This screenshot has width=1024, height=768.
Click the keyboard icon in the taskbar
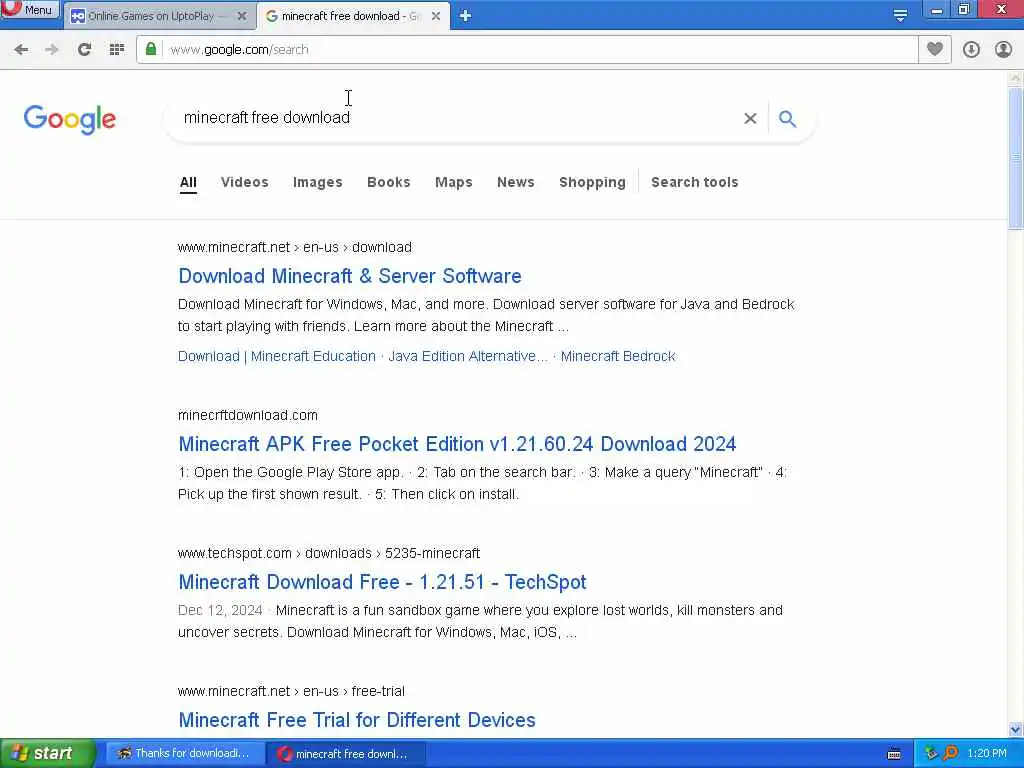[894, 754]
